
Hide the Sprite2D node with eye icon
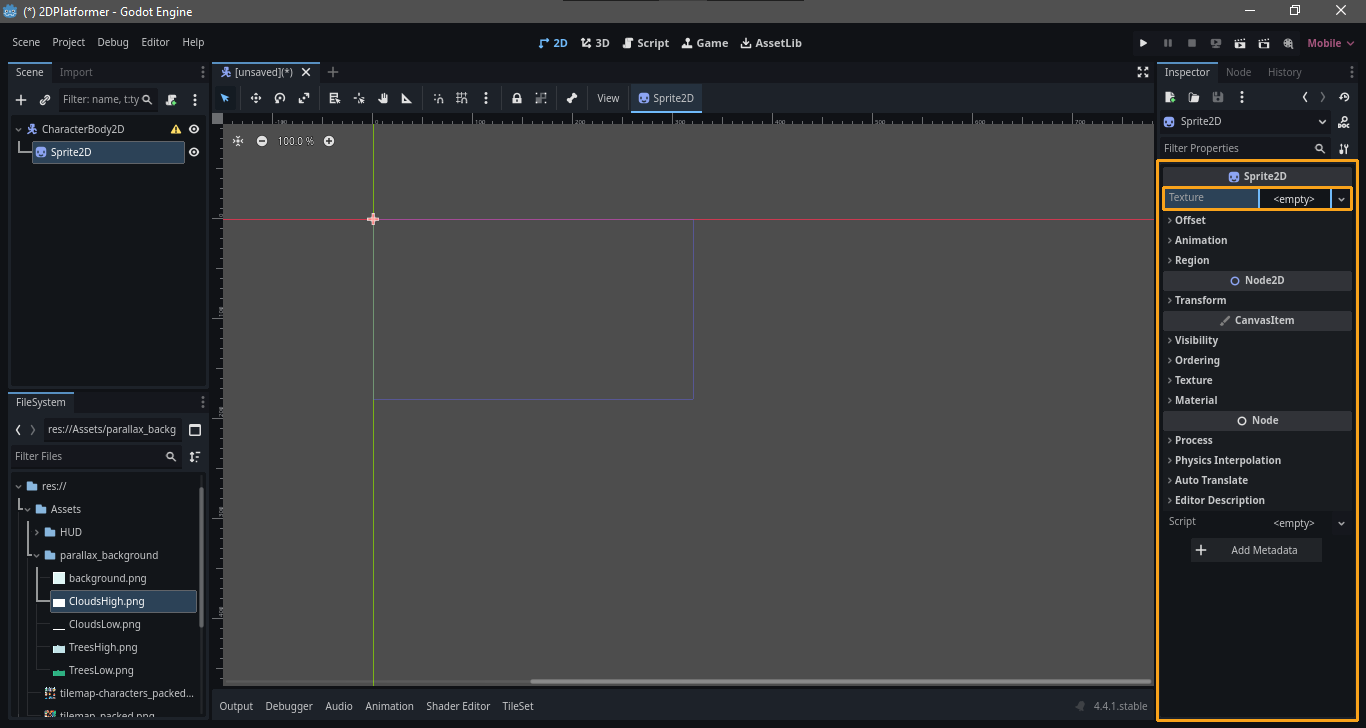click(x=194, y=152)
